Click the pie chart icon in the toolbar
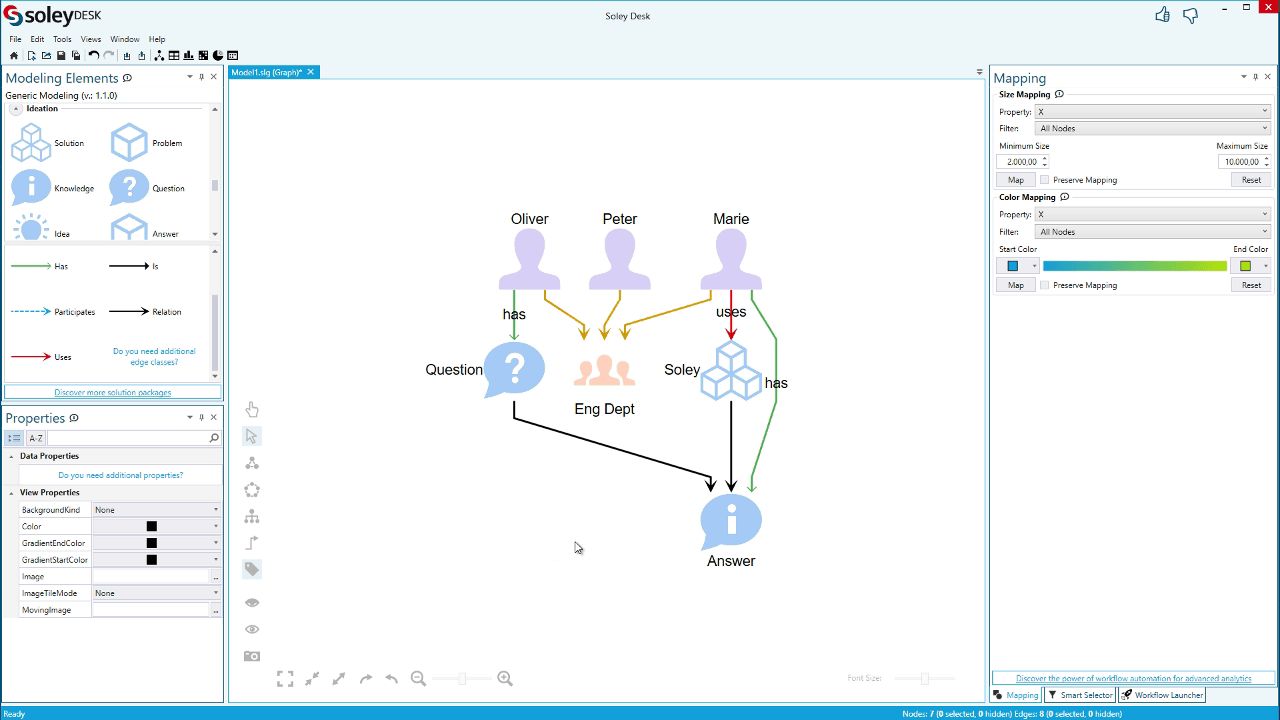The height and width of the screenshot is (720, 1280). pos(218,55)
